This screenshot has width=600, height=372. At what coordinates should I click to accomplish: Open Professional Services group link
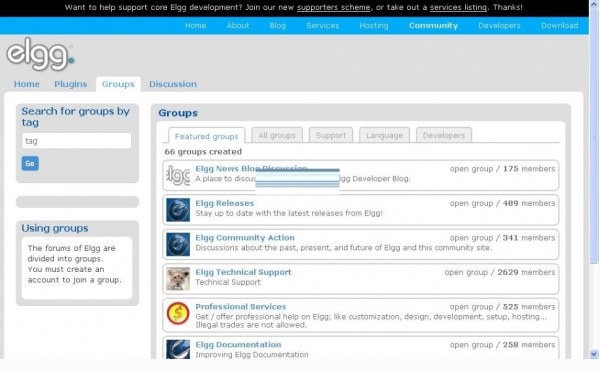point(241,307)
